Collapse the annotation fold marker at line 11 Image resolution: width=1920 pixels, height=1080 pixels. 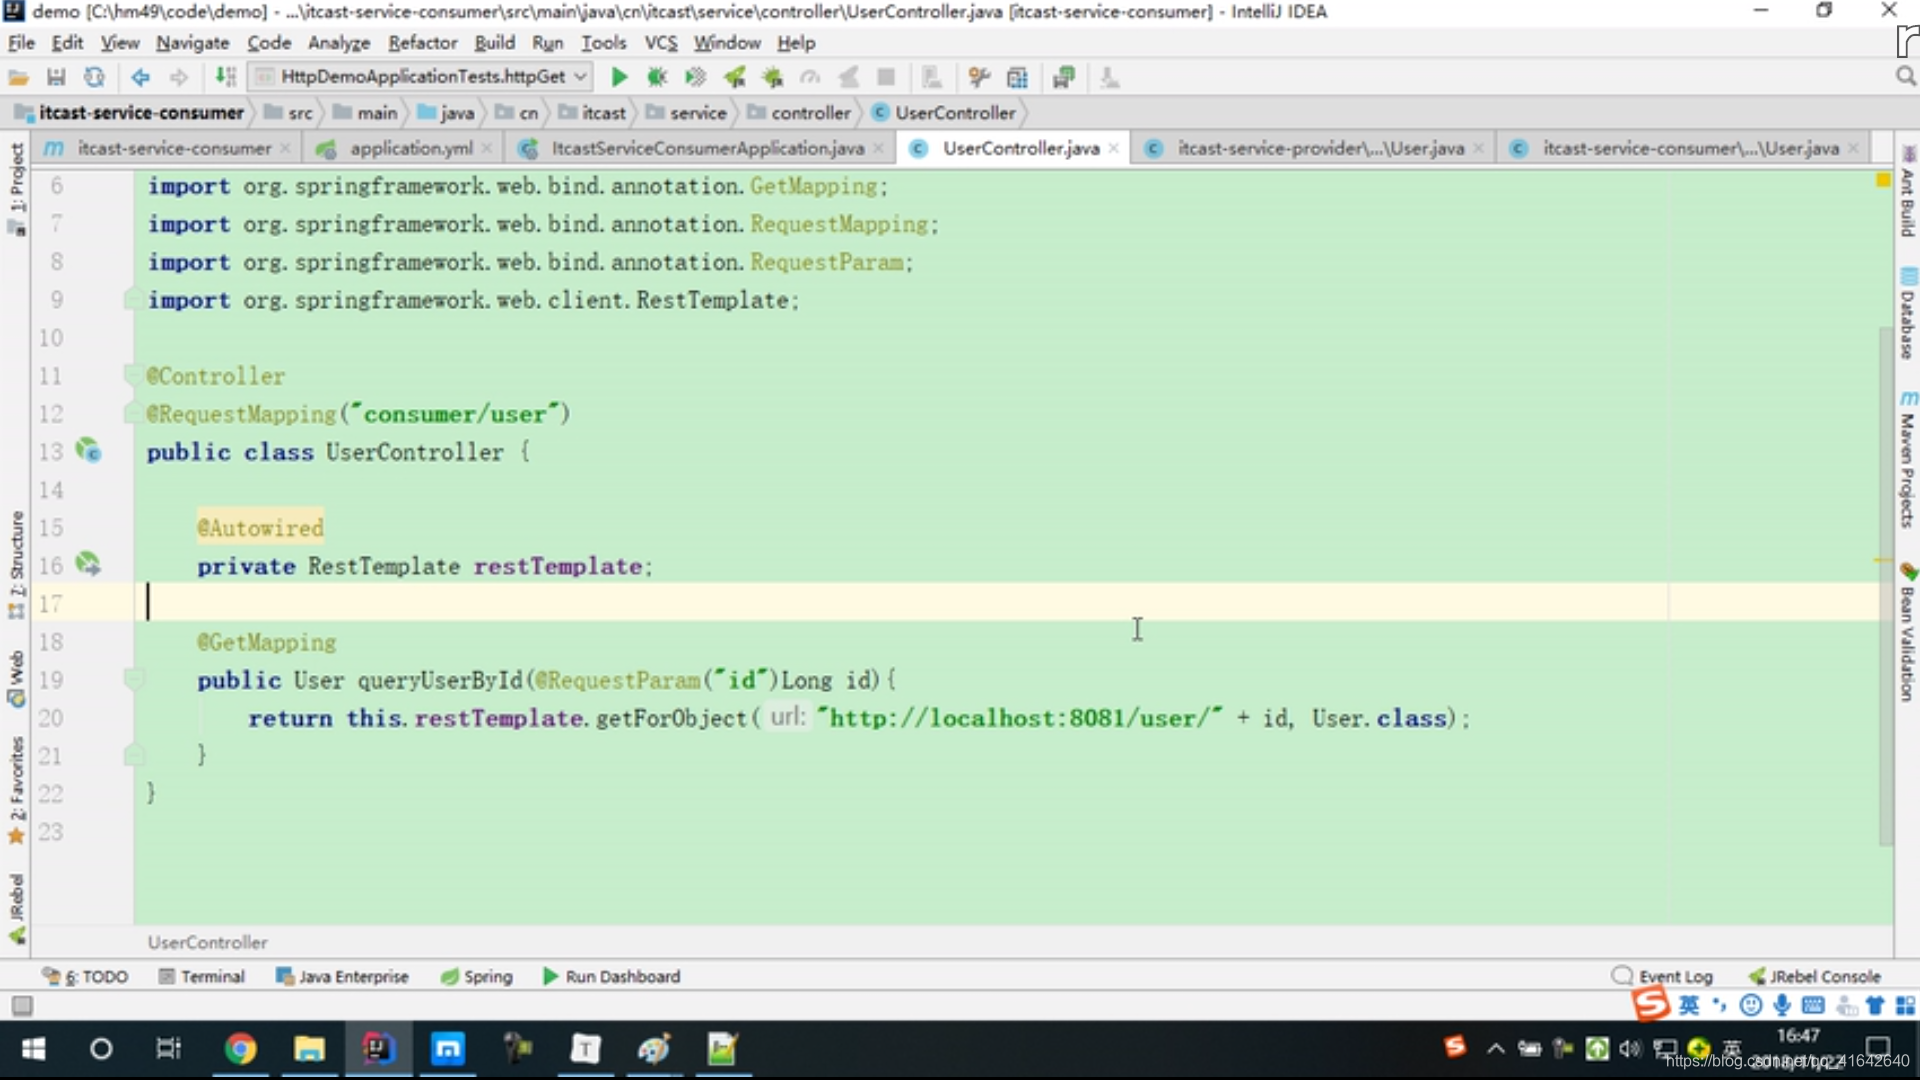[x=132, y=376]
